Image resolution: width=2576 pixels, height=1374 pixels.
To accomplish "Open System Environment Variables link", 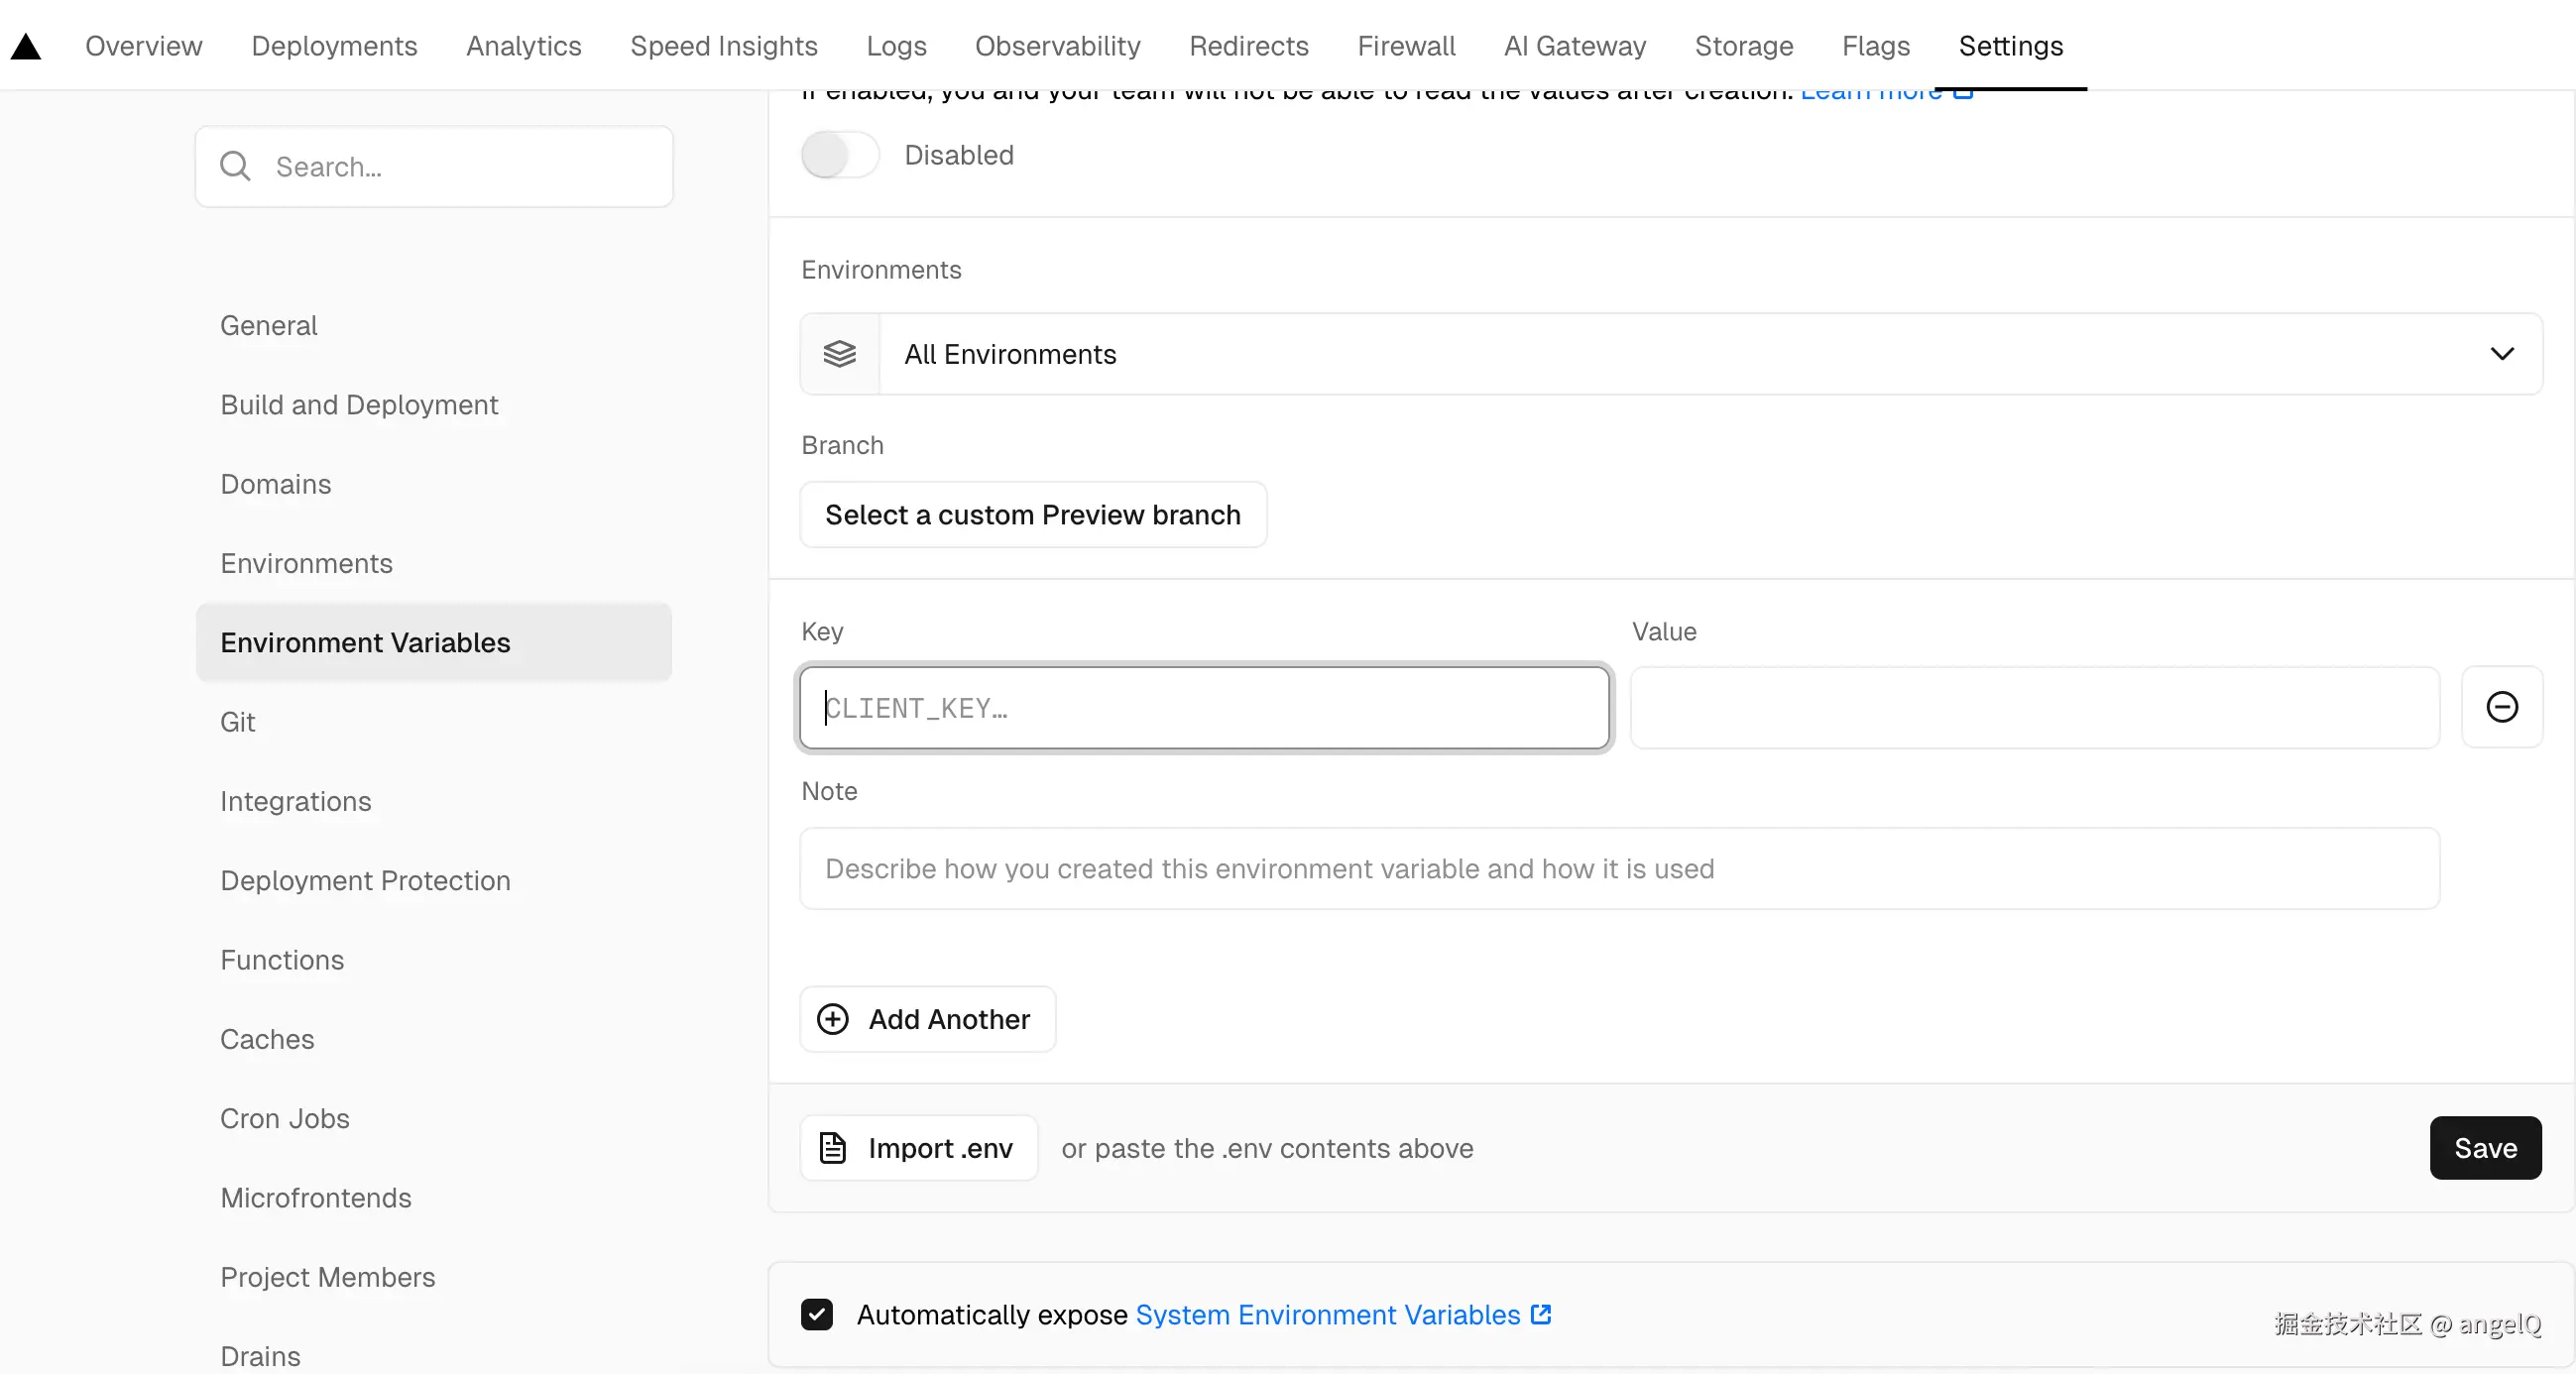I will click(x=1327, y=1314).
